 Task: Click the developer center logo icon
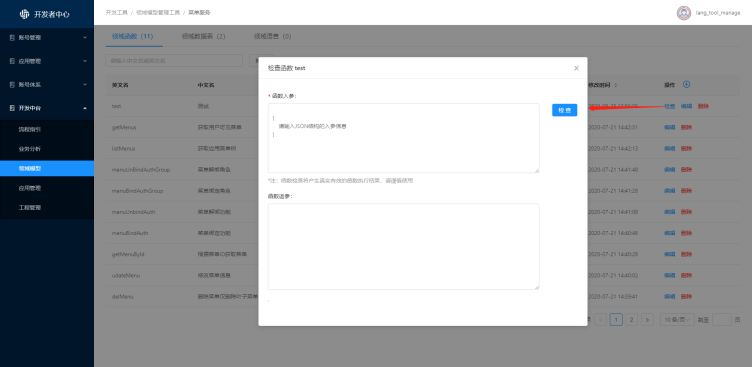[24, 14]
